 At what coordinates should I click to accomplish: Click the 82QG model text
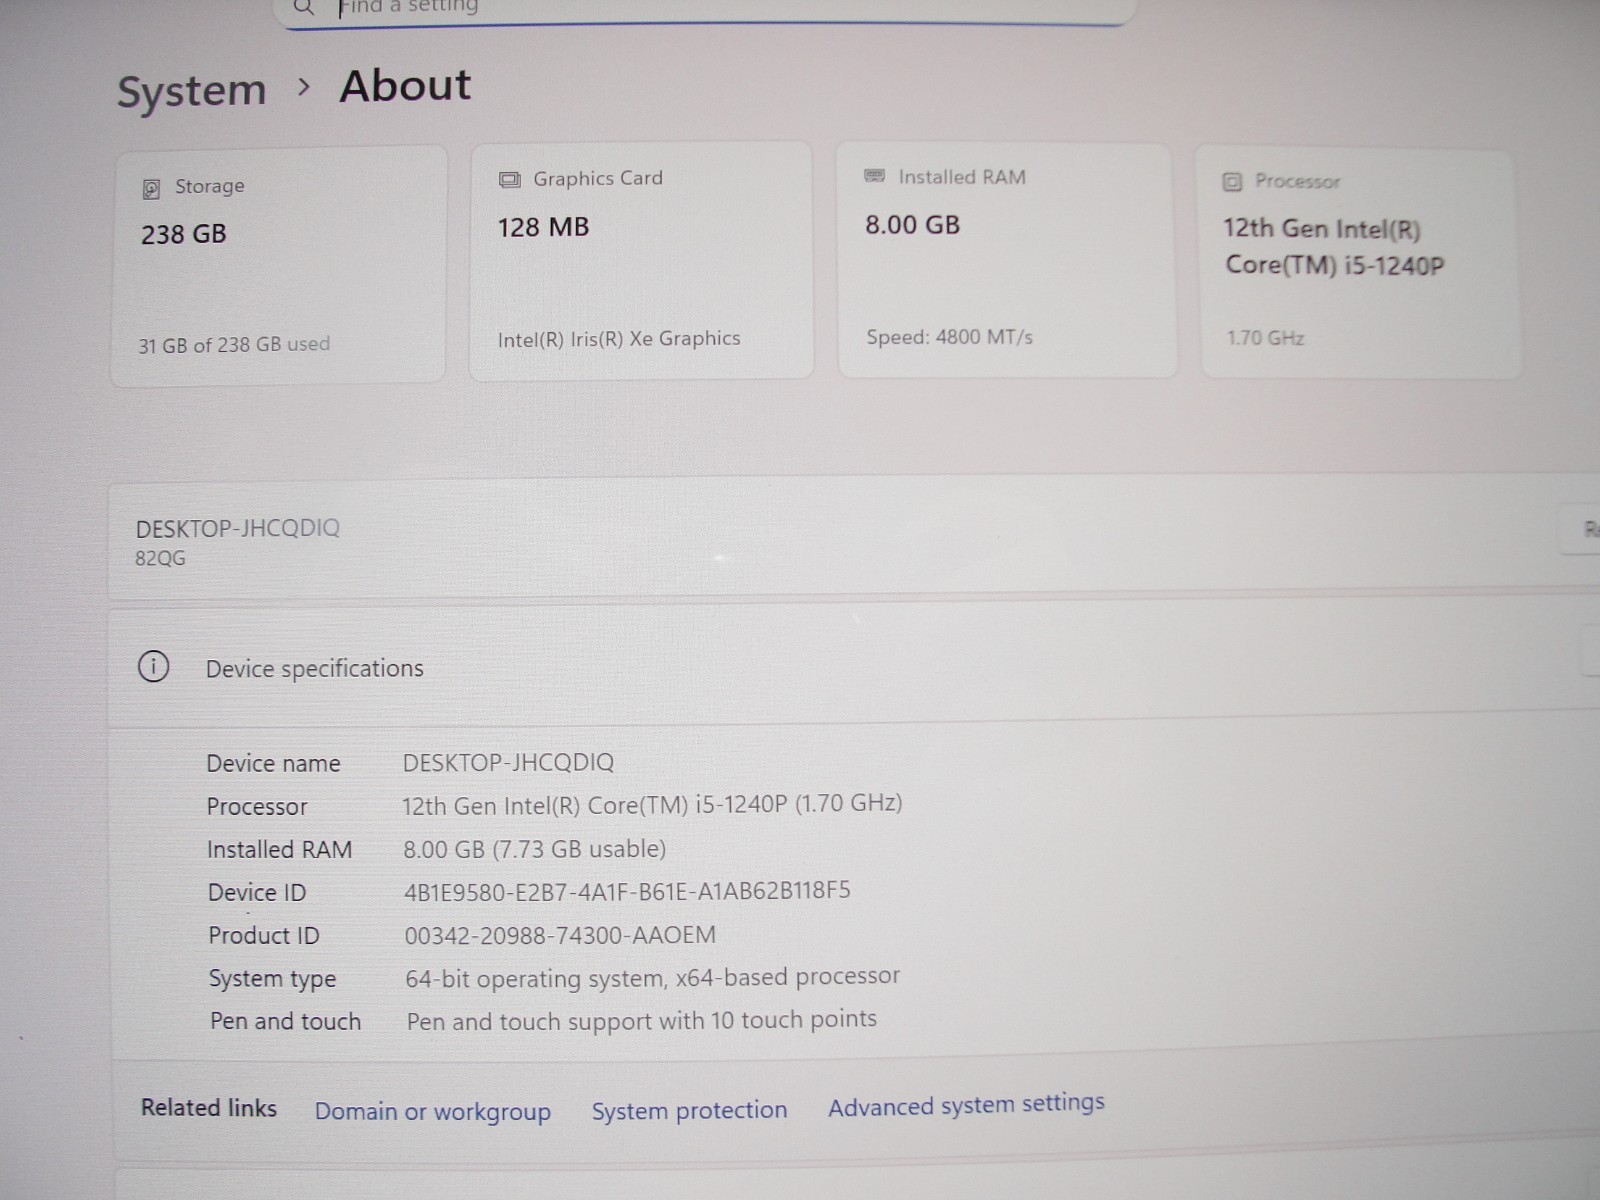(160, 558)
